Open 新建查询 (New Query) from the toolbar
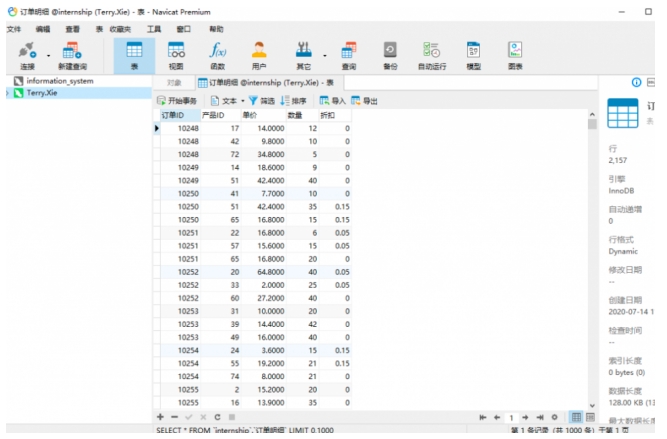Viewport: 667px width, 439px height. click(x=72, y=55)
